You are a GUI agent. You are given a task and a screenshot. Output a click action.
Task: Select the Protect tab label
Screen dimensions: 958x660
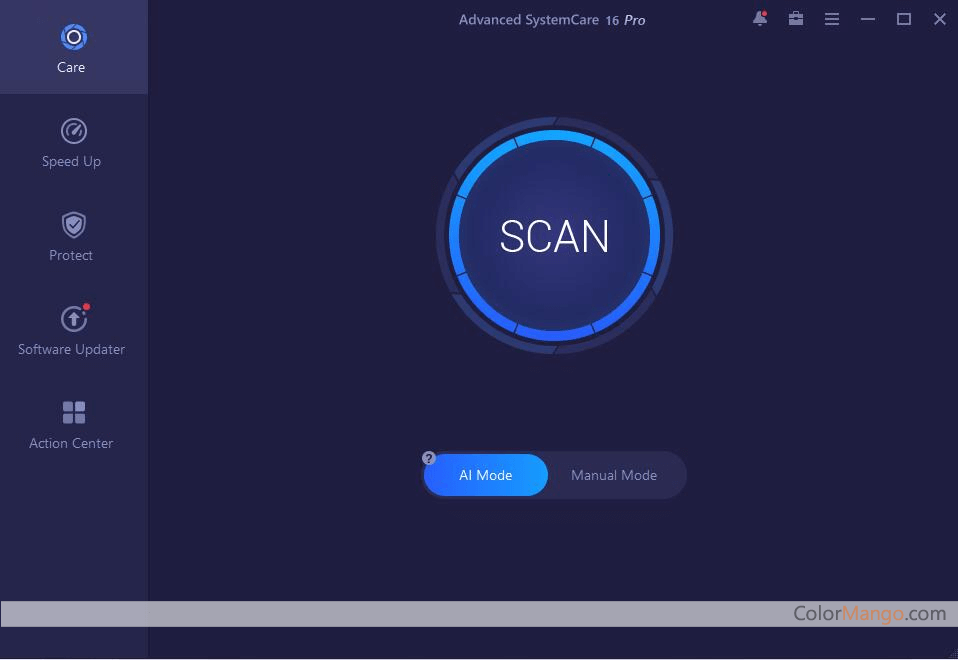pos(71,255)
